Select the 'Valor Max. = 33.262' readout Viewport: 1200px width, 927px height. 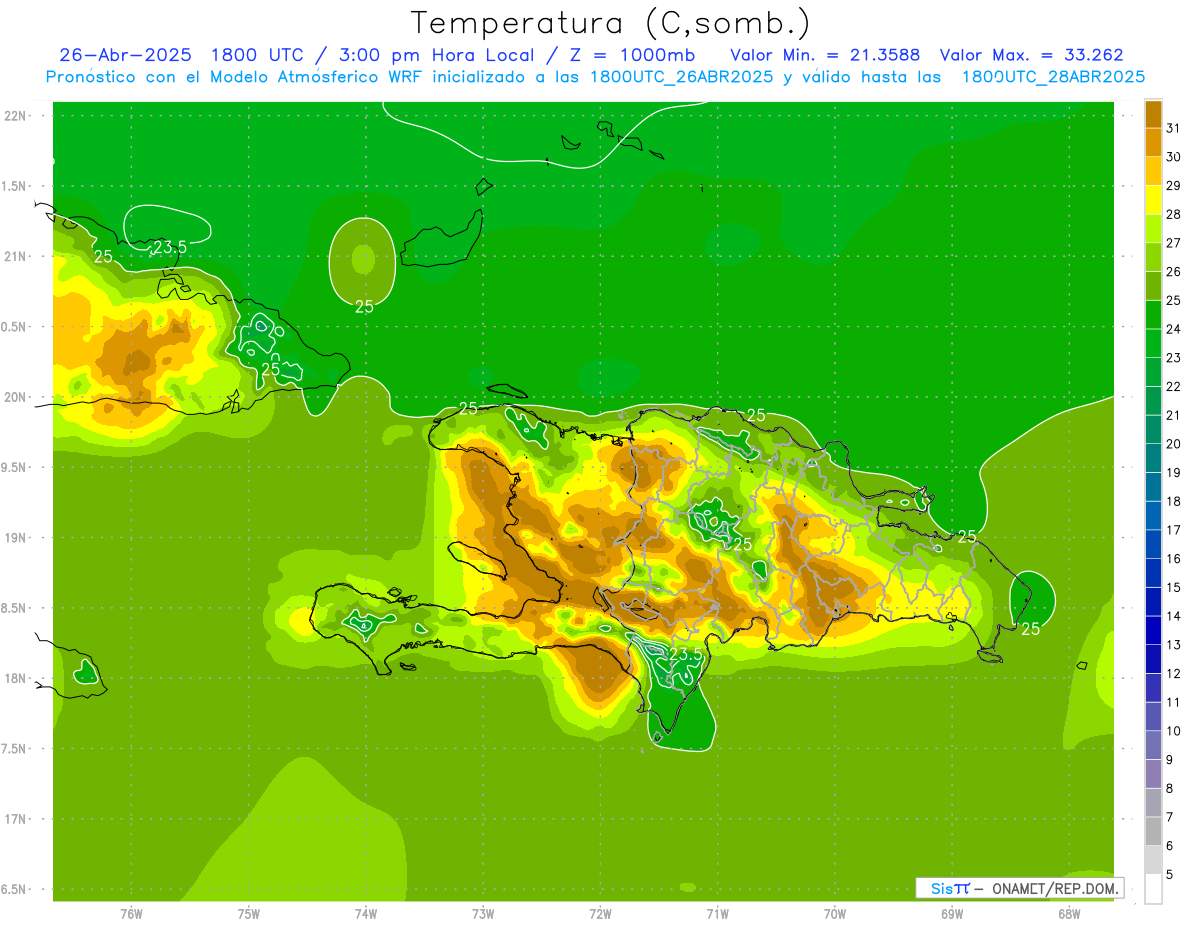[x=1032, y=55]
